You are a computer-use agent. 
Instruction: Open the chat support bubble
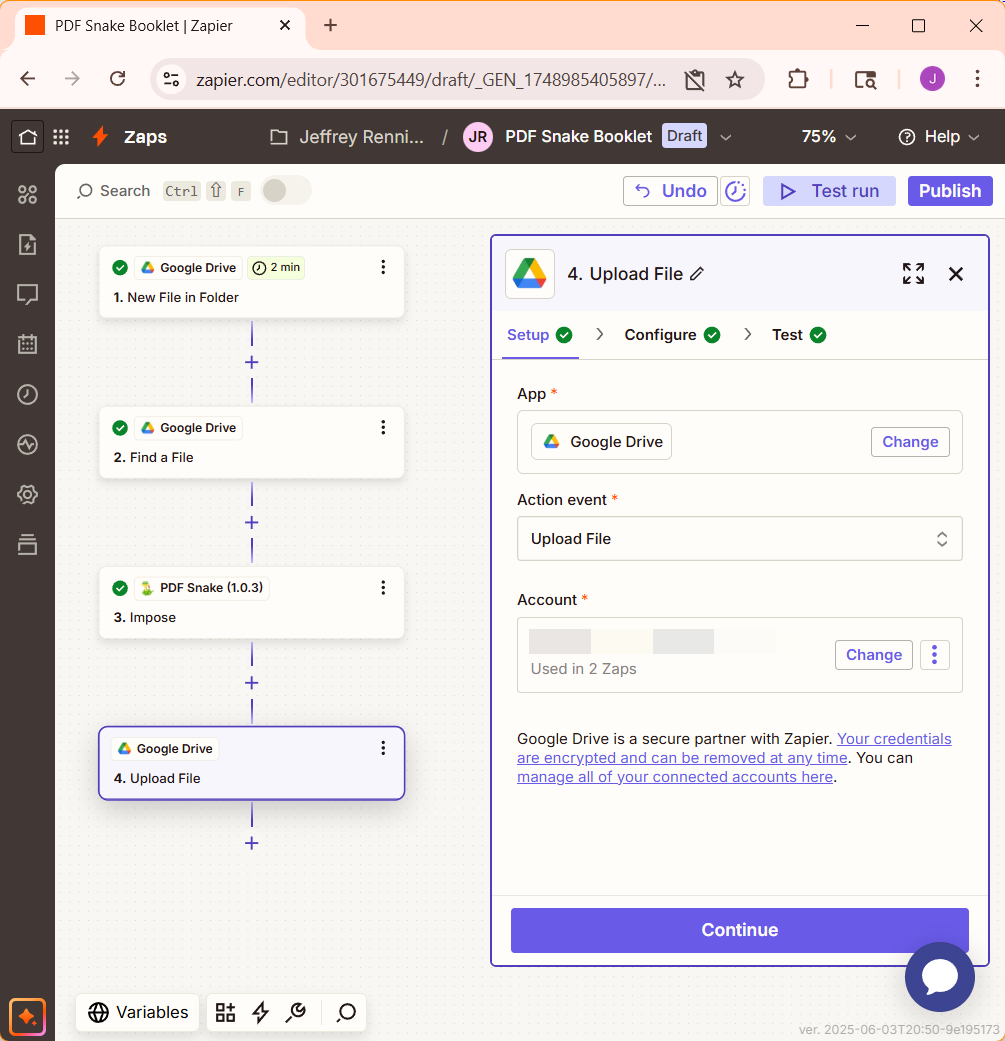pyautogui.click(x=940, y=977)
